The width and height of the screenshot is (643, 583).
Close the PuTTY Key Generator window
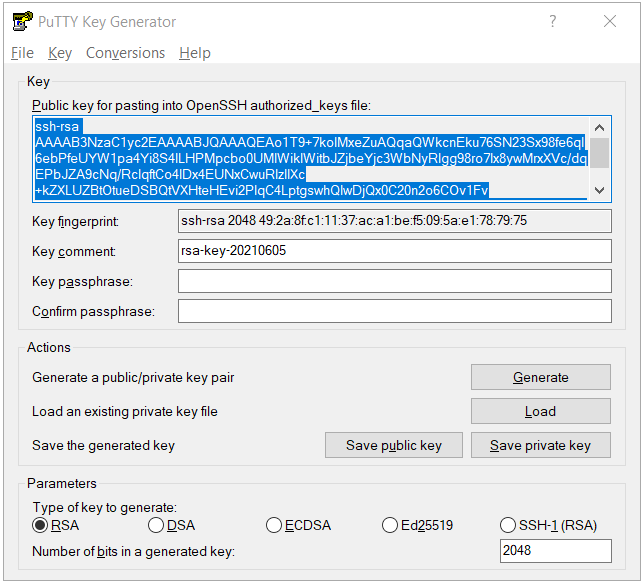[610, 21]
